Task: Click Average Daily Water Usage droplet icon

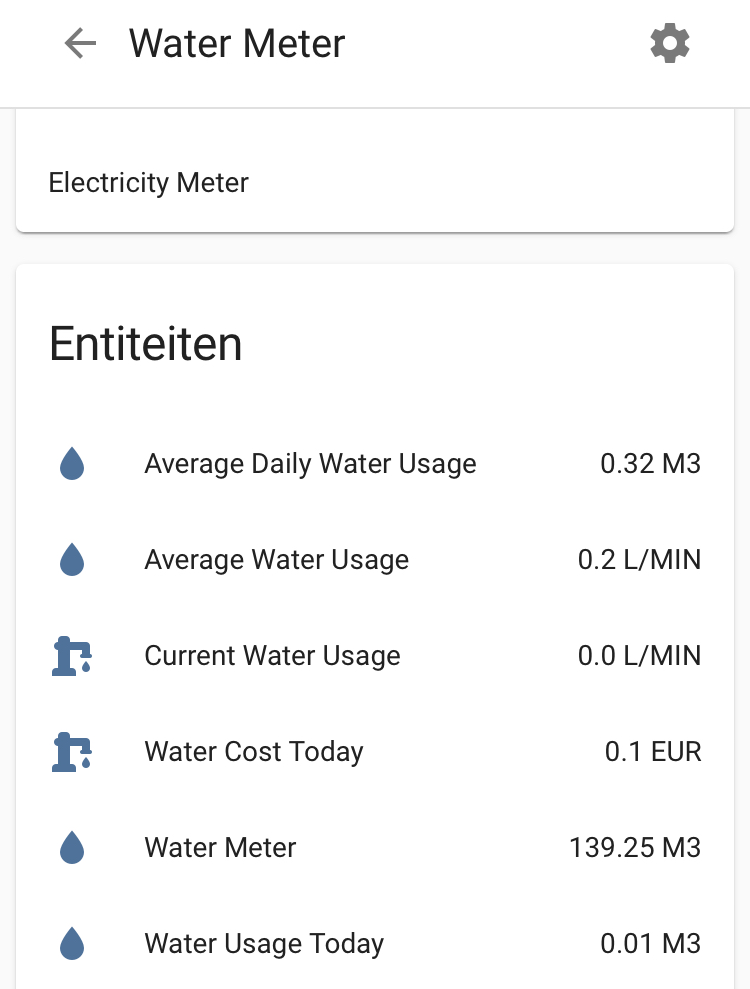Action: tap(72, 464)
